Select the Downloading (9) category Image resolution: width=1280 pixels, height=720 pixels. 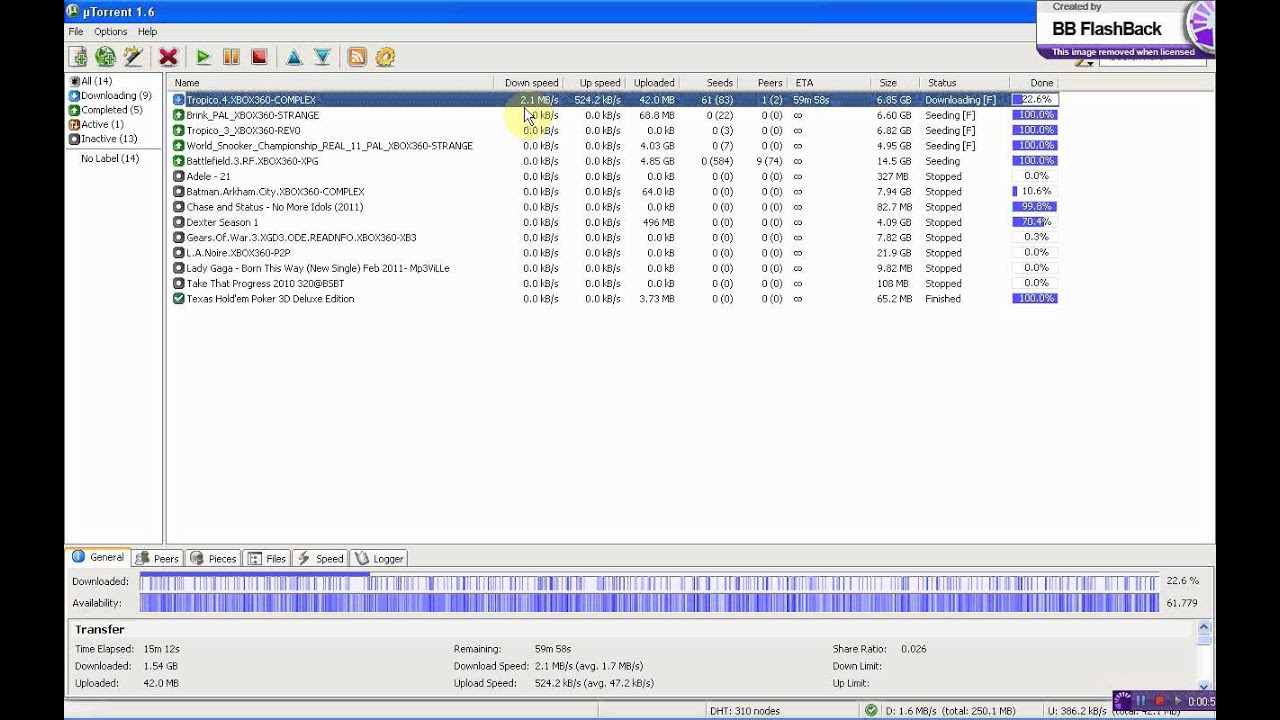tap(115, 96)
